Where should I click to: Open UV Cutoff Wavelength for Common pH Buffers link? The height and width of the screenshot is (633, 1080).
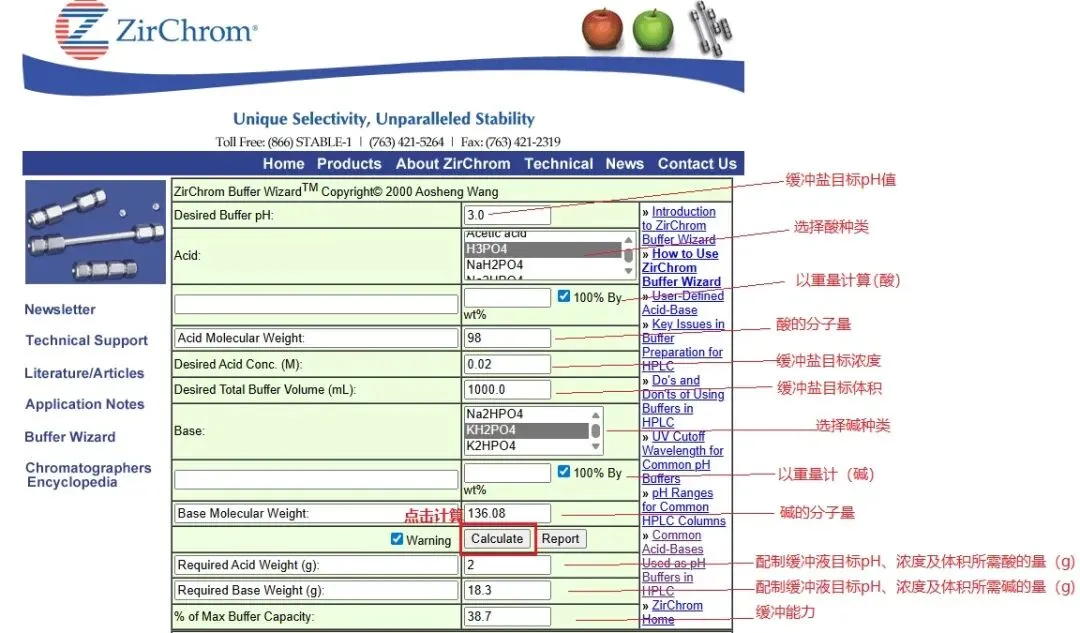(x=683, y=457)
